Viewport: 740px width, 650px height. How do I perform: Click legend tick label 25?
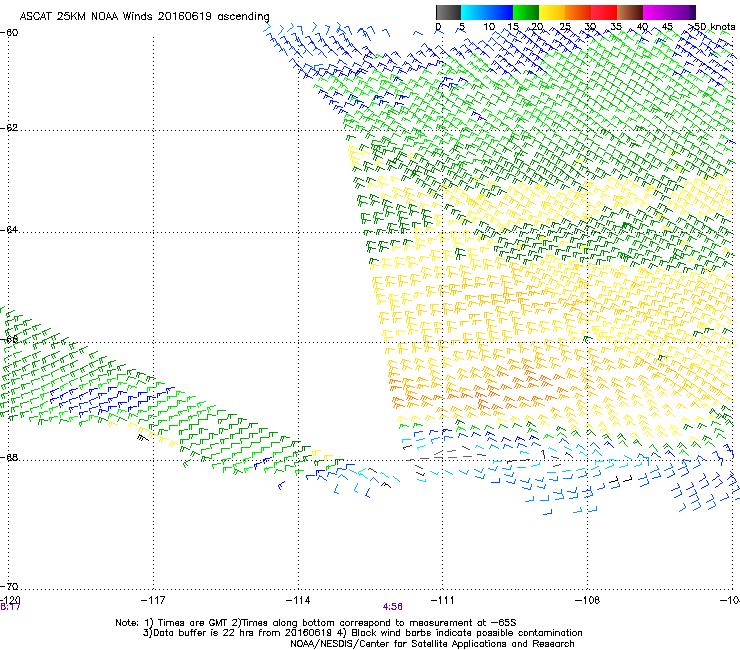(x=565, y=27)
